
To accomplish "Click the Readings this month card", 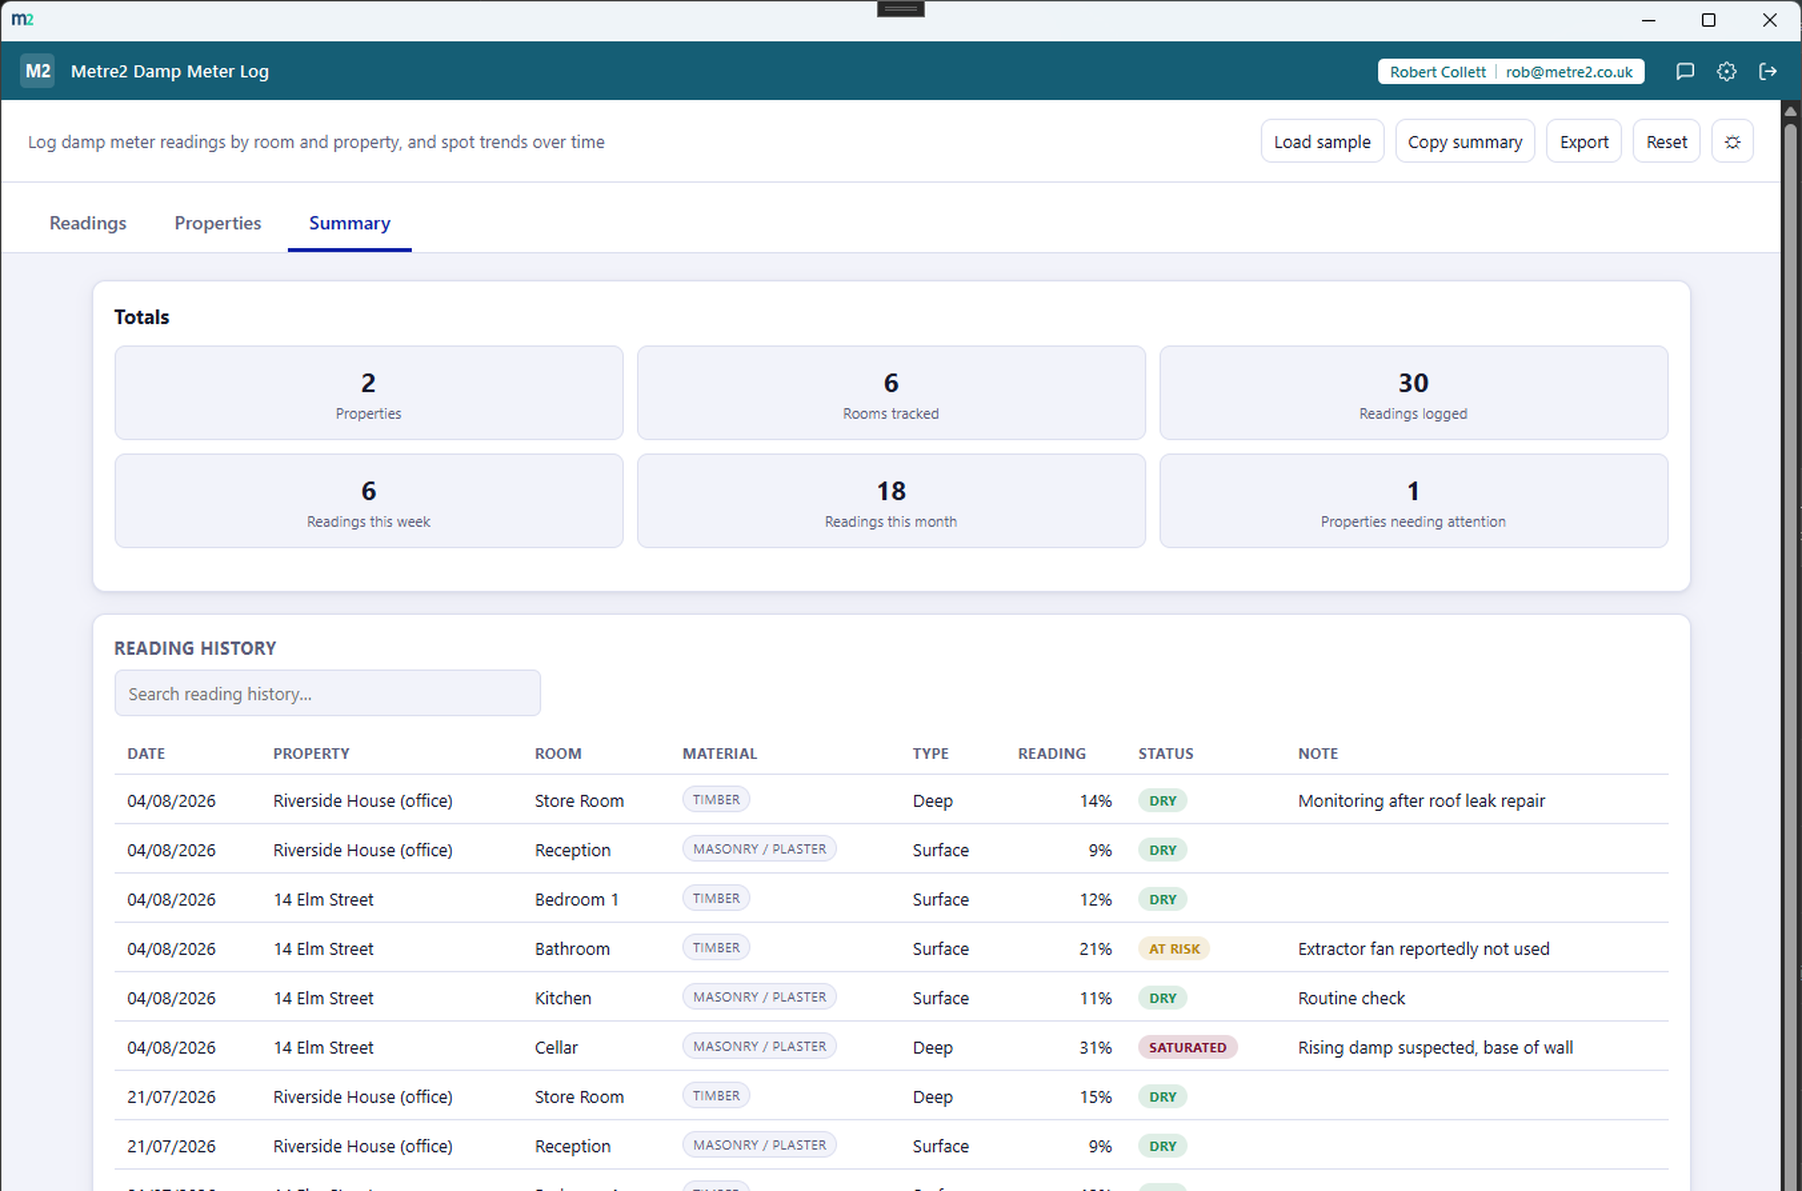I will (891, 501).
